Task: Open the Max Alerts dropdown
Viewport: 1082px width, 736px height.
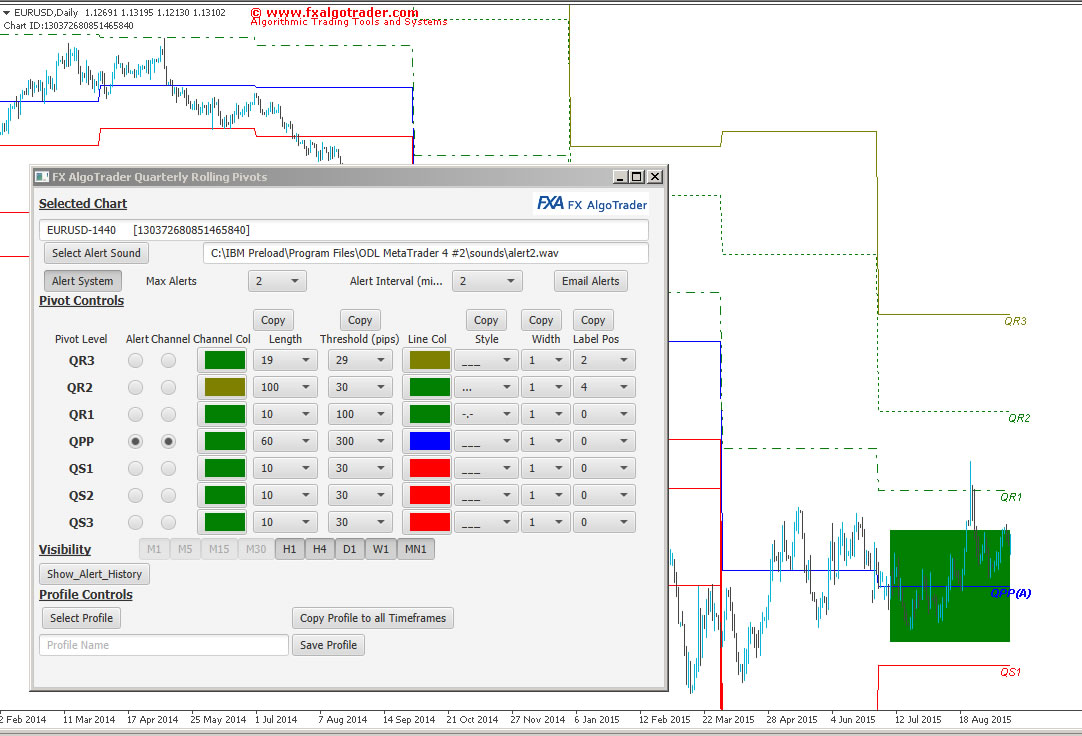Action: pyautogui.click(x=277, y=282)
